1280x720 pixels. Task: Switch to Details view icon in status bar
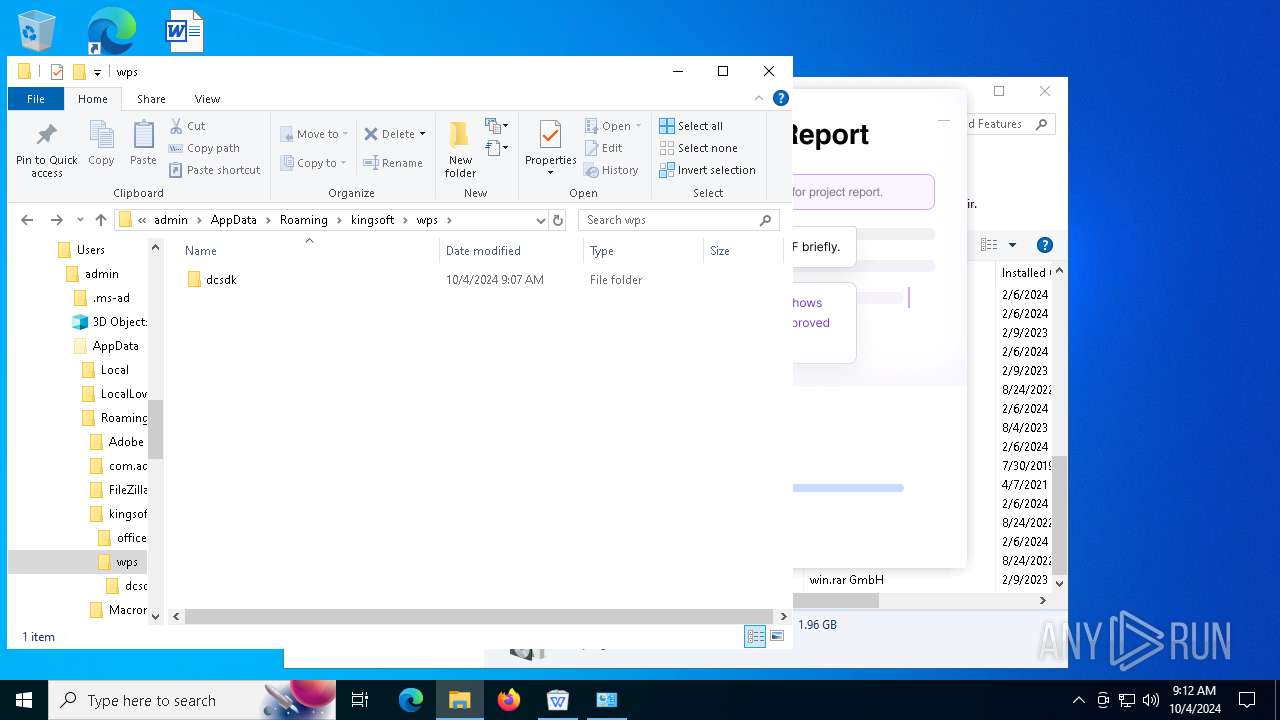(755, 636)
